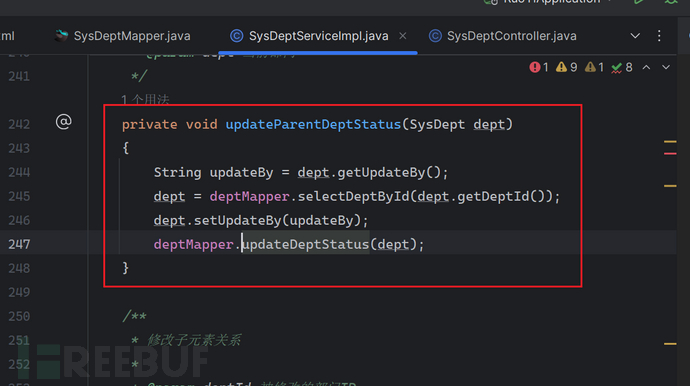Switch to the SysDeptController.java tab
The image size is (690, 386).
tap(503, 36)
